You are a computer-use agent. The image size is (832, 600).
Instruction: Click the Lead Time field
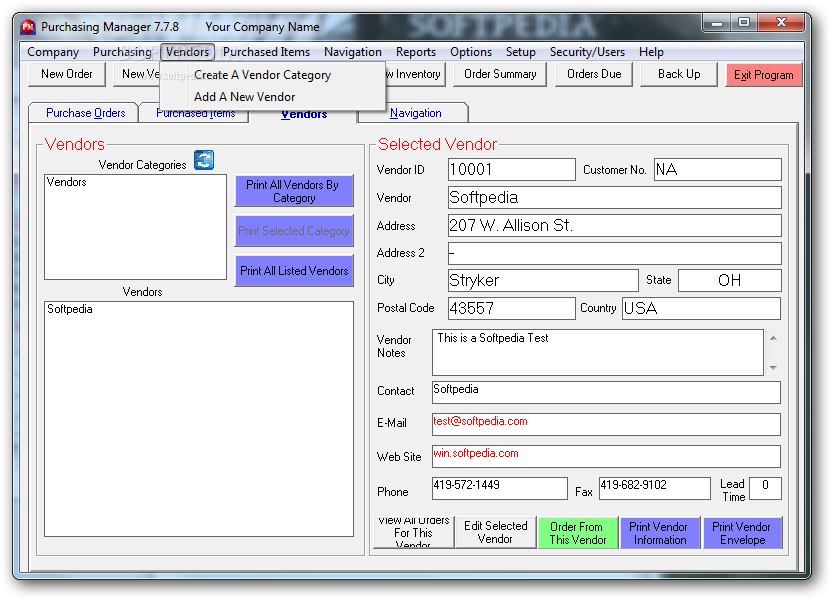click(765, 488)
